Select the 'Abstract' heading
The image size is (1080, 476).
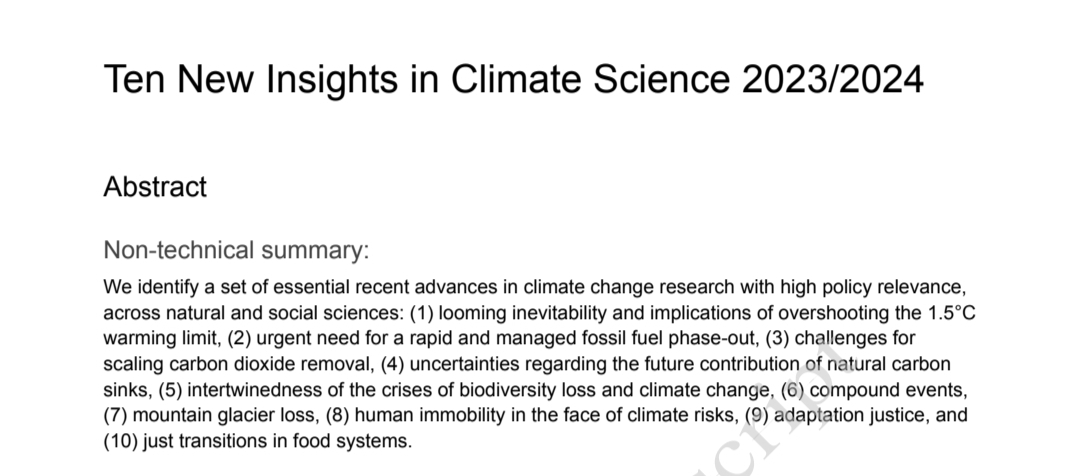click(x=155, y=187)
